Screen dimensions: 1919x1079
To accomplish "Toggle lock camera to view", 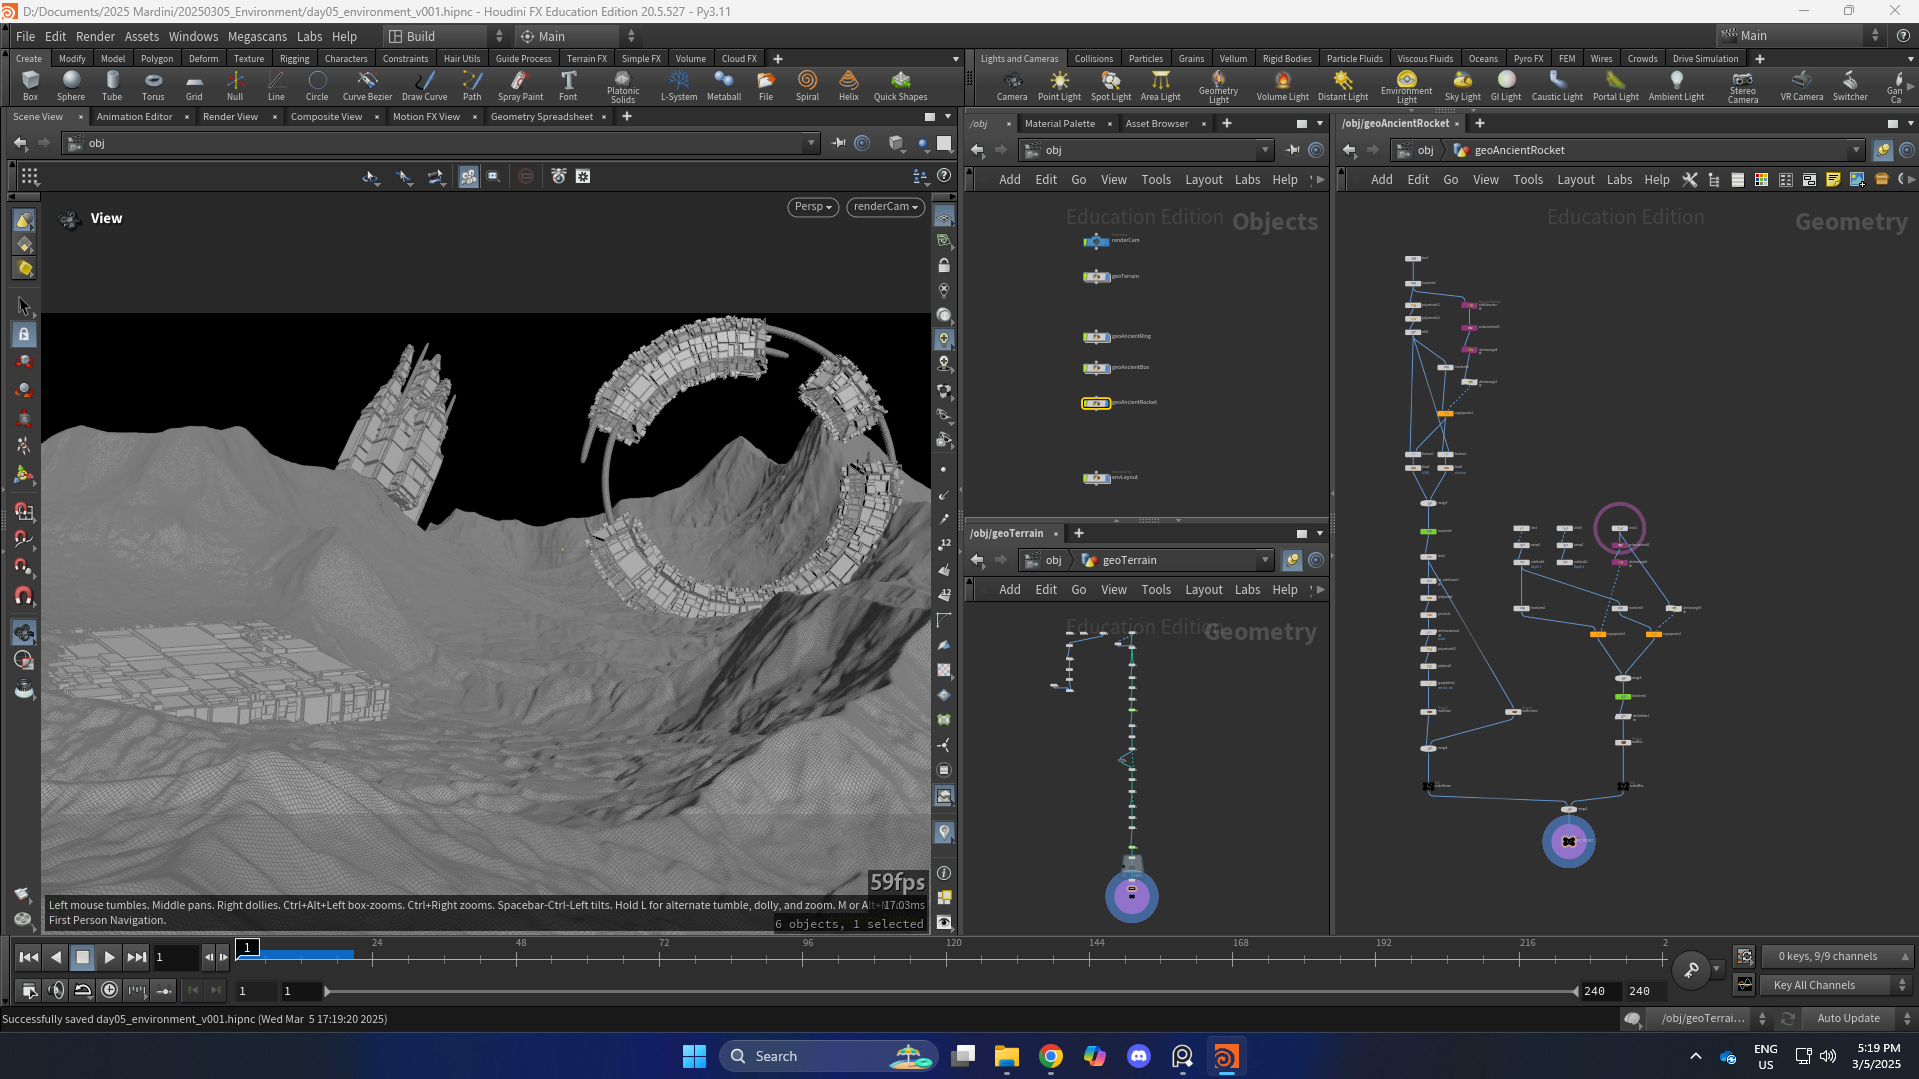I will click(x=944, y=266).
